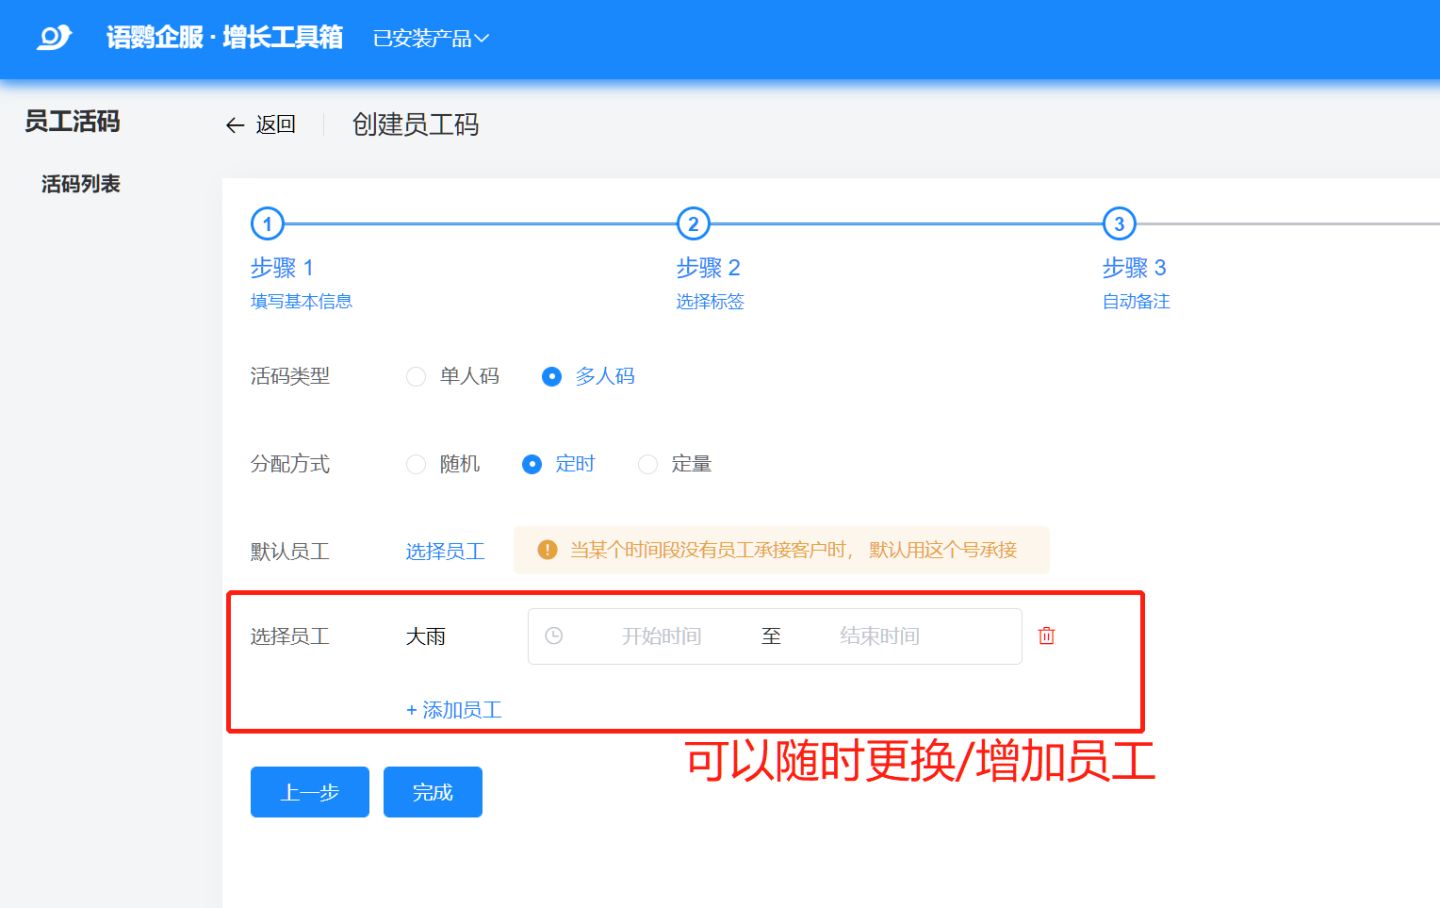Select the 多人码 radio option

[x=551, y=377]
